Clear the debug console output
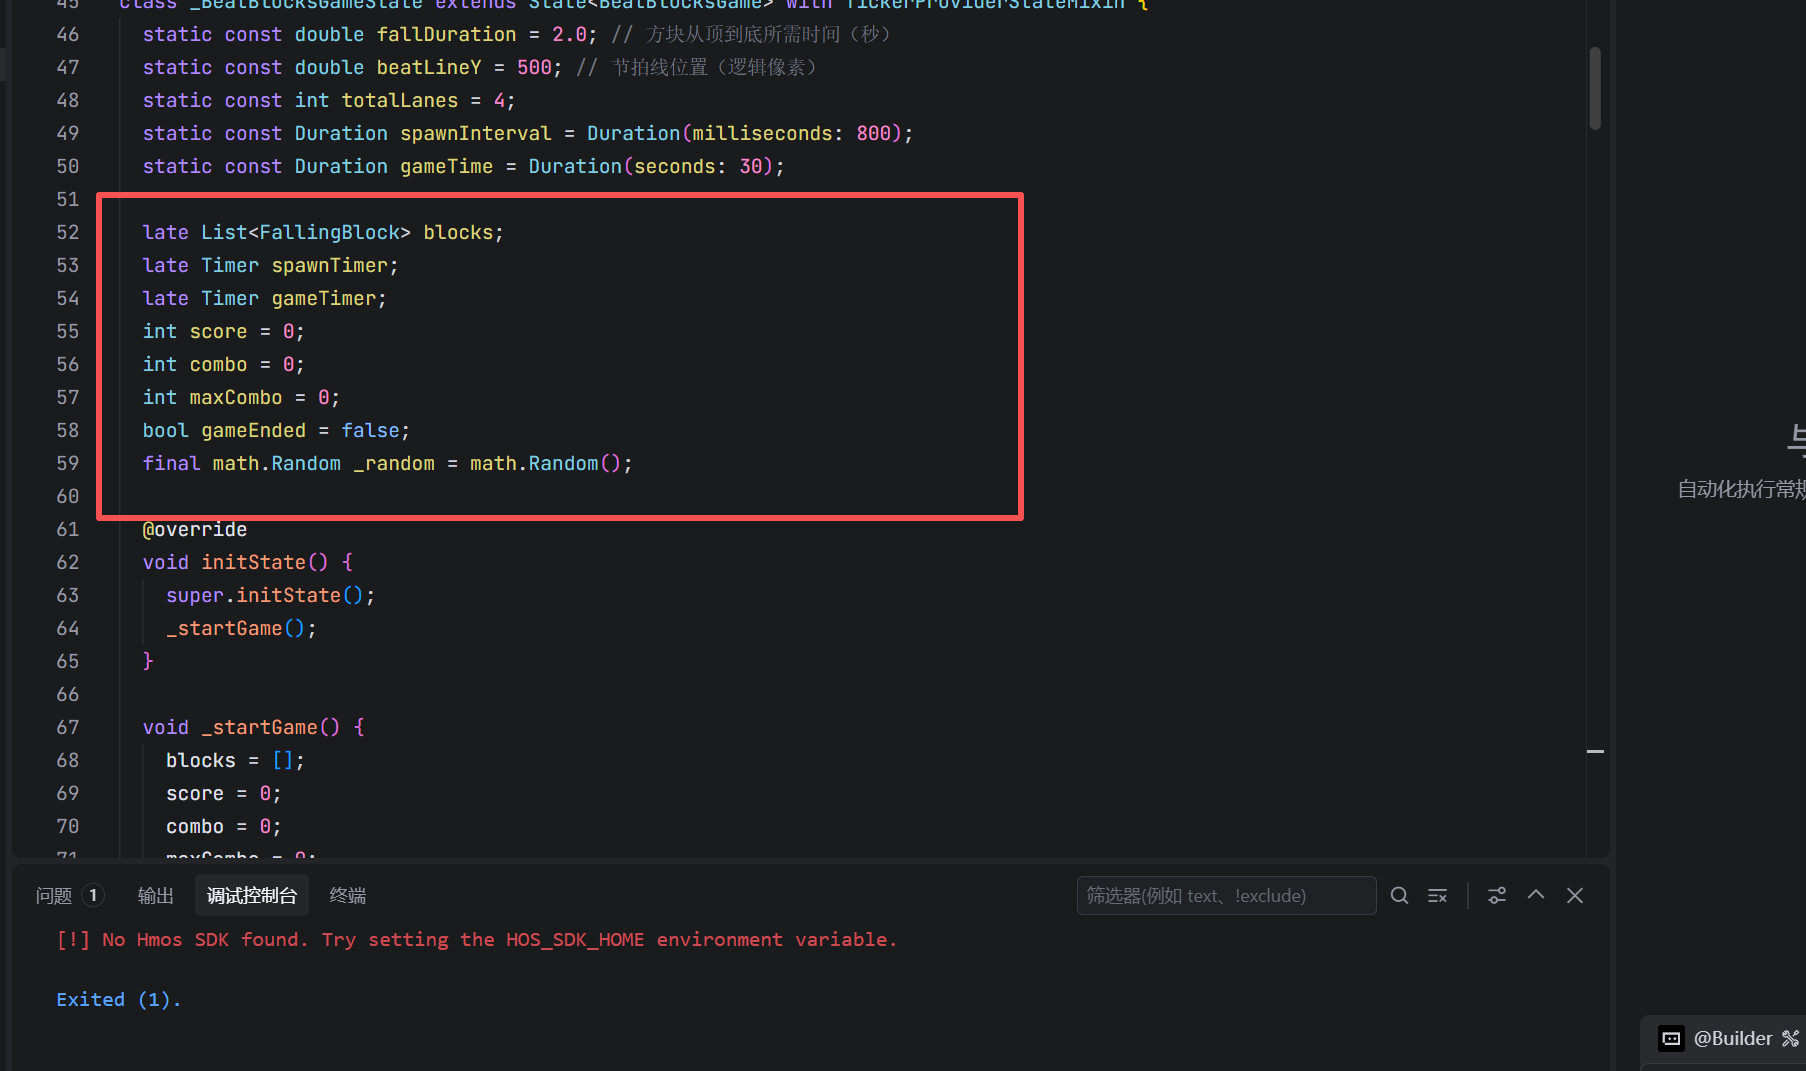Viewport: 1806px width, 1071px height. pyautogui.click(x=1438, y=895)
